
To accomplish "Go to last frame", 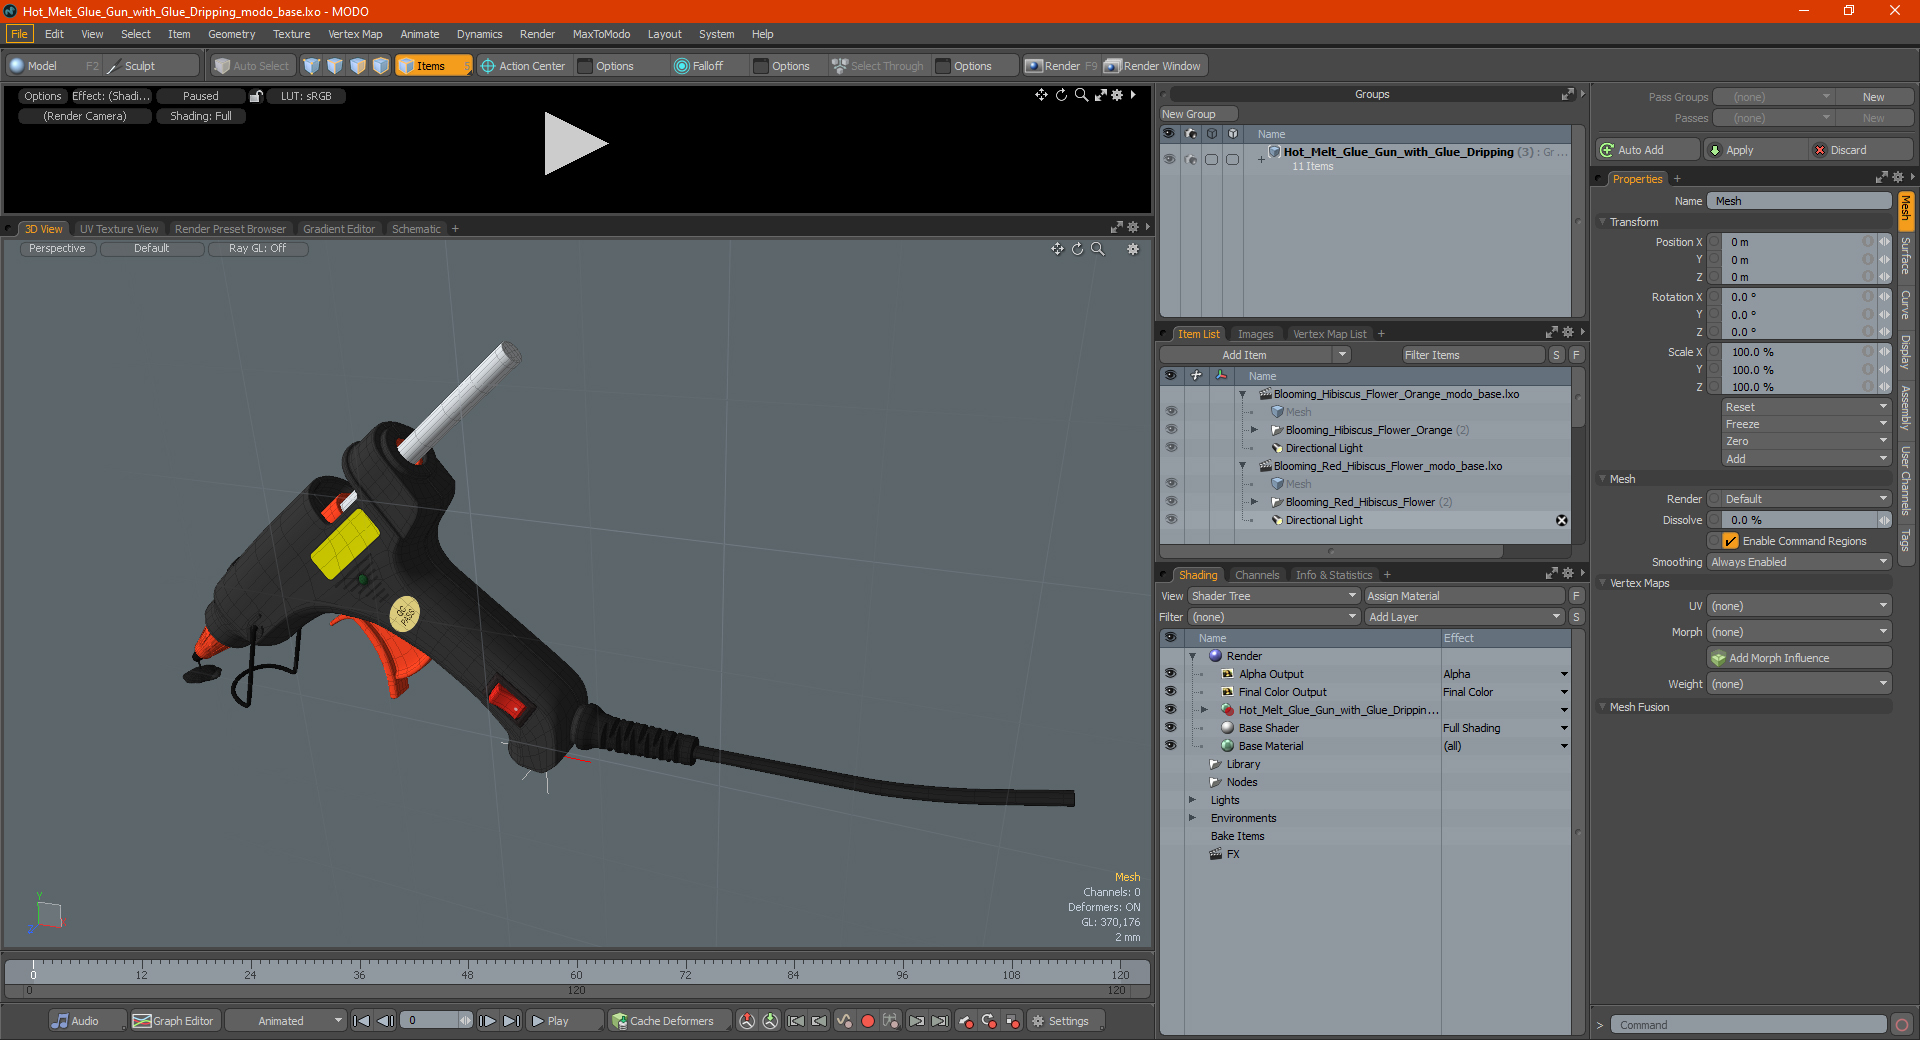I will 511,1021.
